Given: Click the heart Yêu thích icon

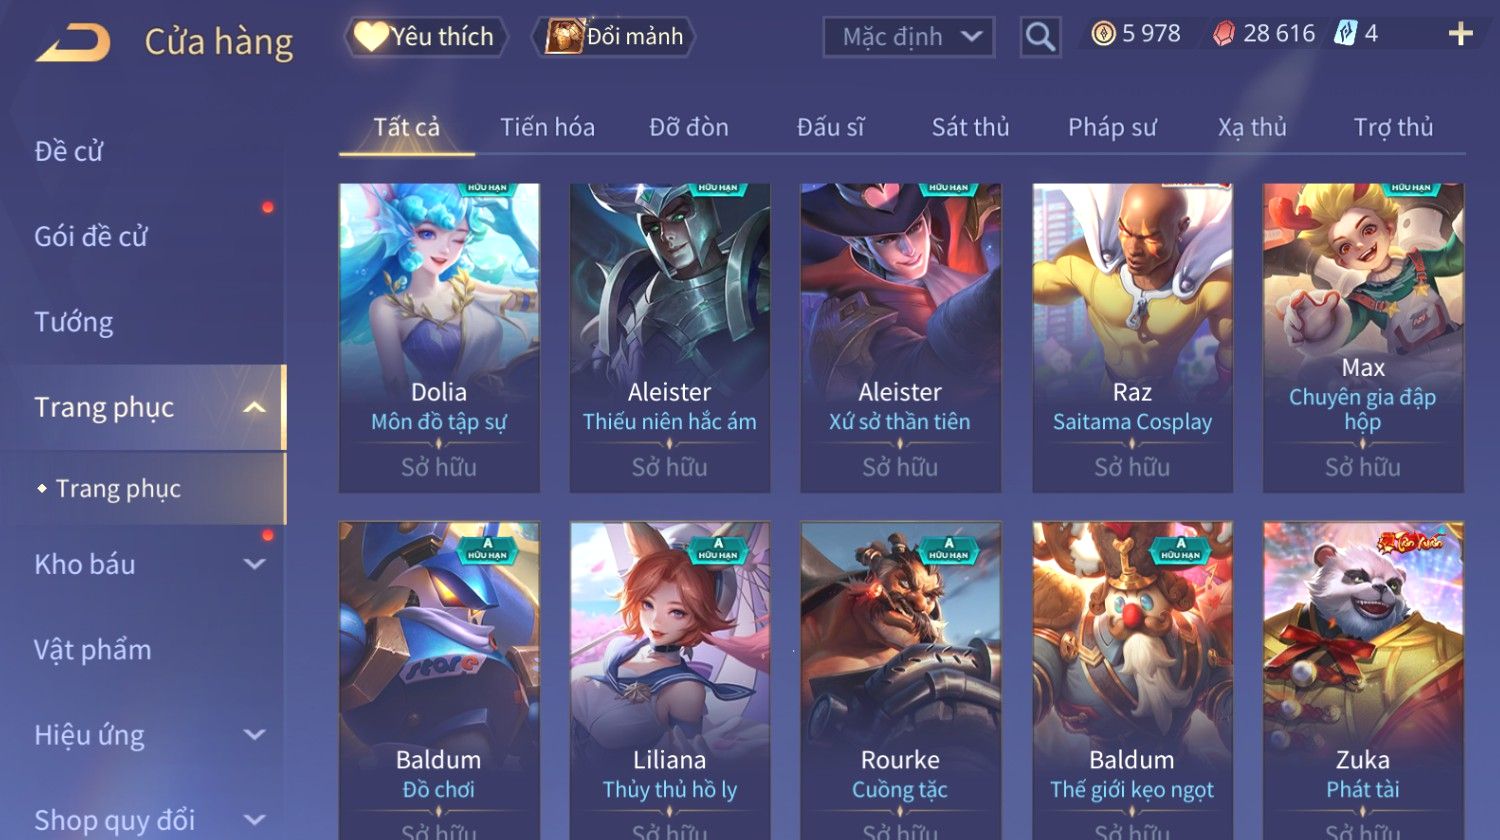Looking at the screenshot, I should click(370, 37).
